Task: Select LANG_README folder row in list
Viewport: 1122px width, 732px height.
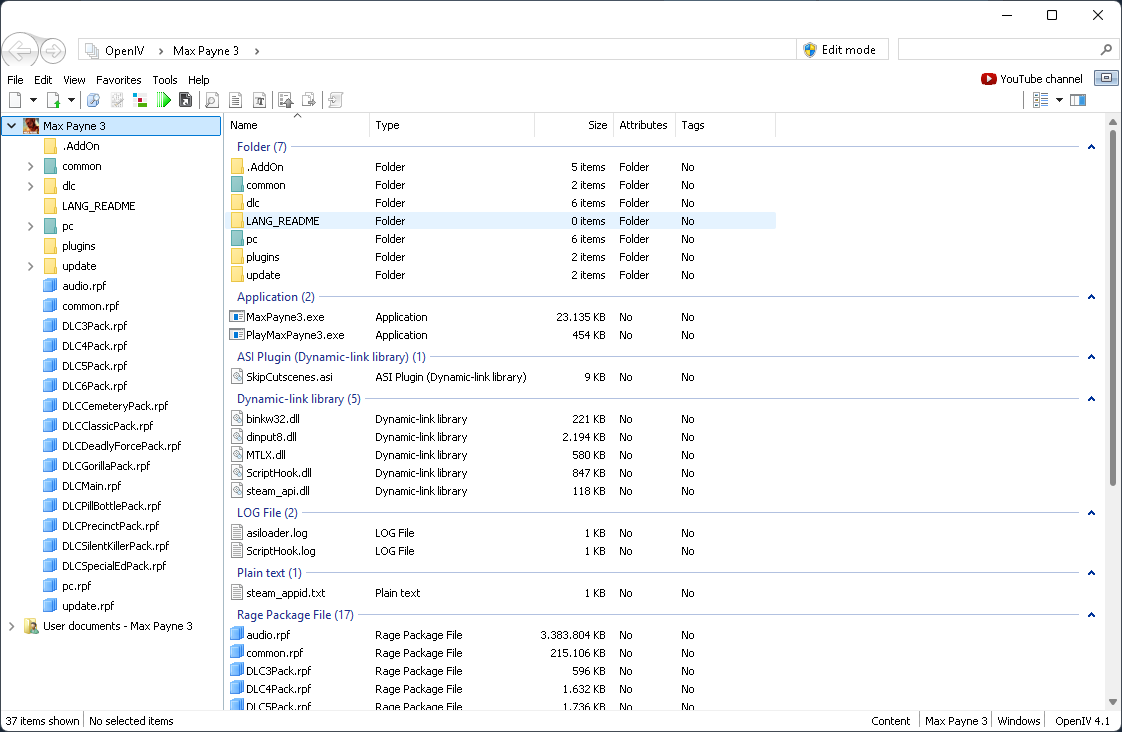Action: (501, 221)
